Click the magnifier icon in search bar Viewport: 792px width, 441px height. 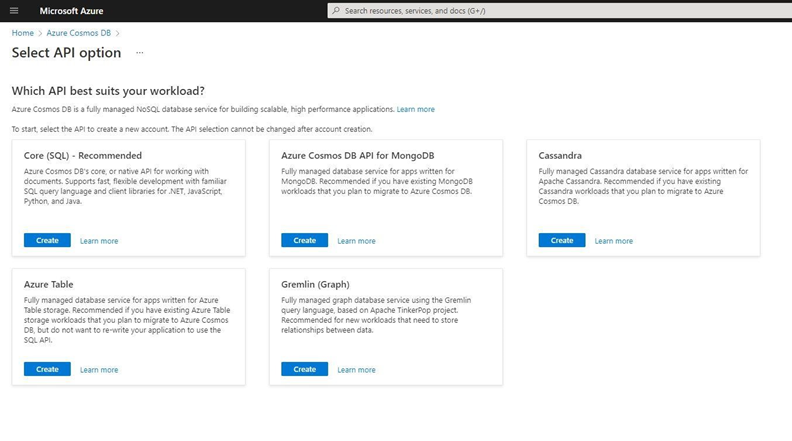336,11
